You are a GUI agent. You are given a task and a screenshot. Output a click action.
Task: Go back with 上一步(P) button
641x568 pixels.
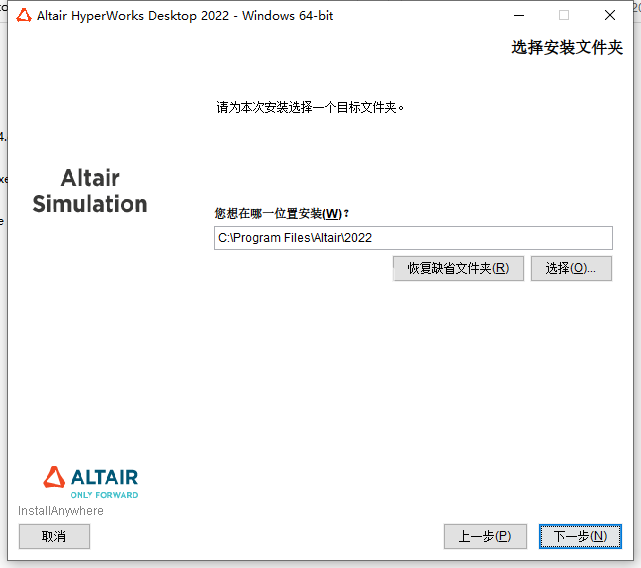click(x=485, y=536)
